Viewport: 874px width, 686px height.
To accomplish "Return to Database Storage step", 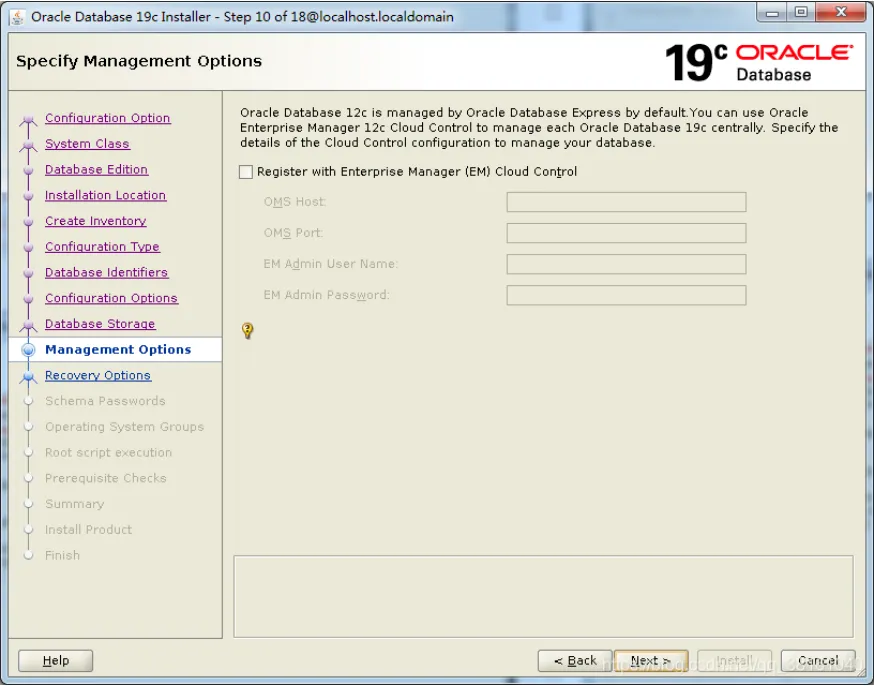I will point(100,323).
